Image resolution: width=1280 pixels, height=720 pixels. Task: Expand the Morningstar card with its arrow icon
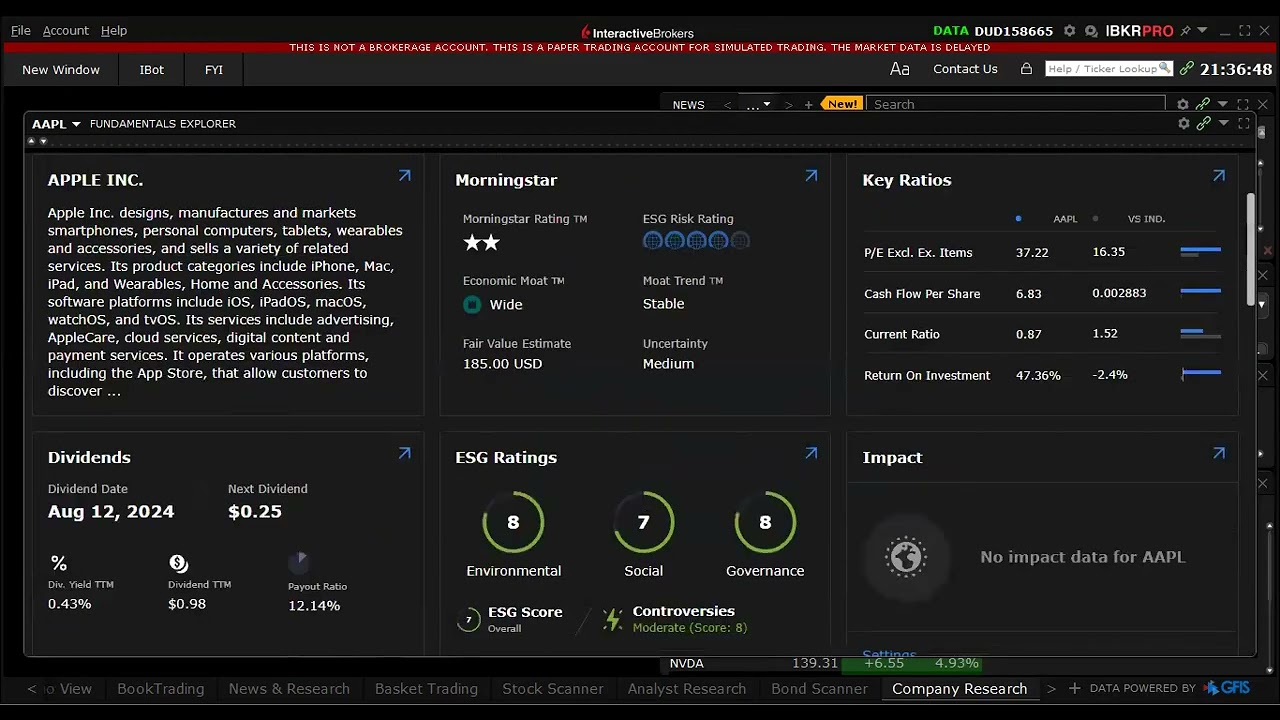coord(811,176)
